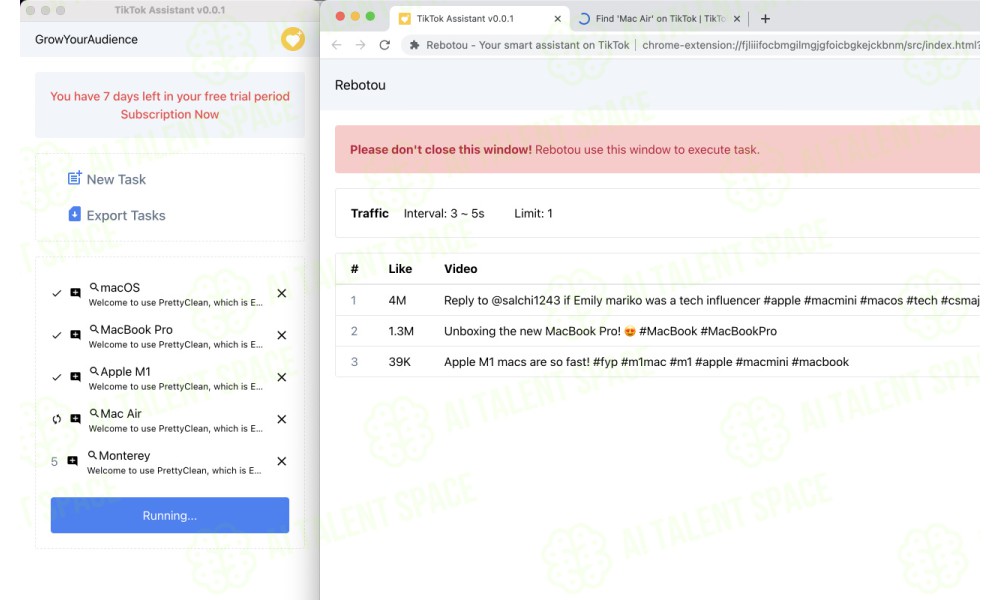Delete the Mac Air task
Viewport: 1000px width, 600px height.
pos(281,420)
